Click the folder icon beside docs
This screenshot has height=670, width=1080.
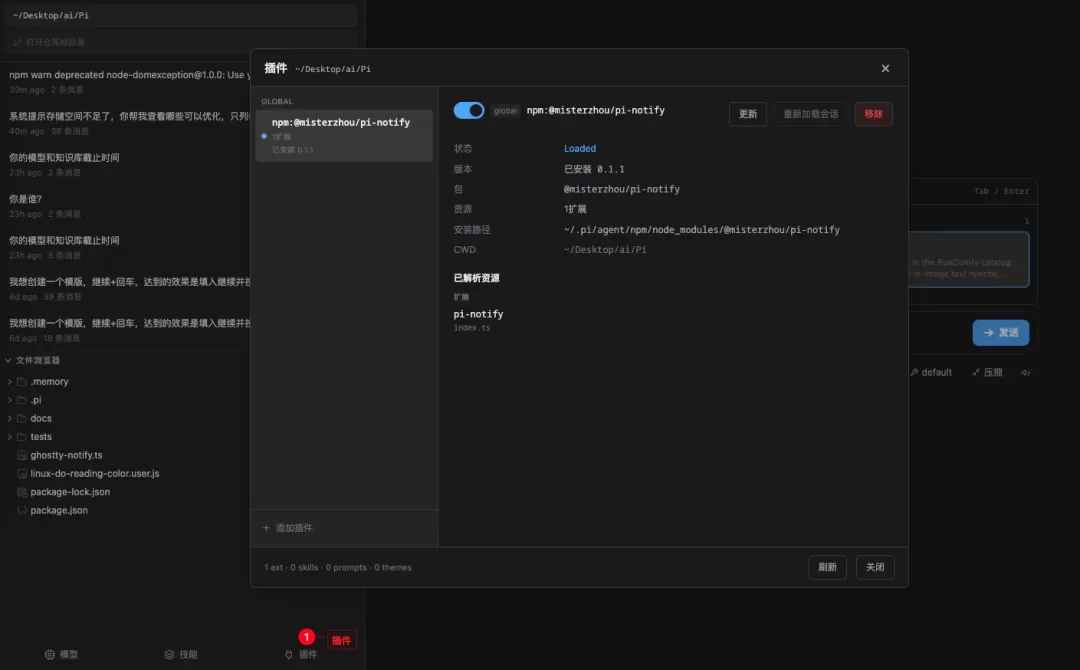tap(21, 419)
